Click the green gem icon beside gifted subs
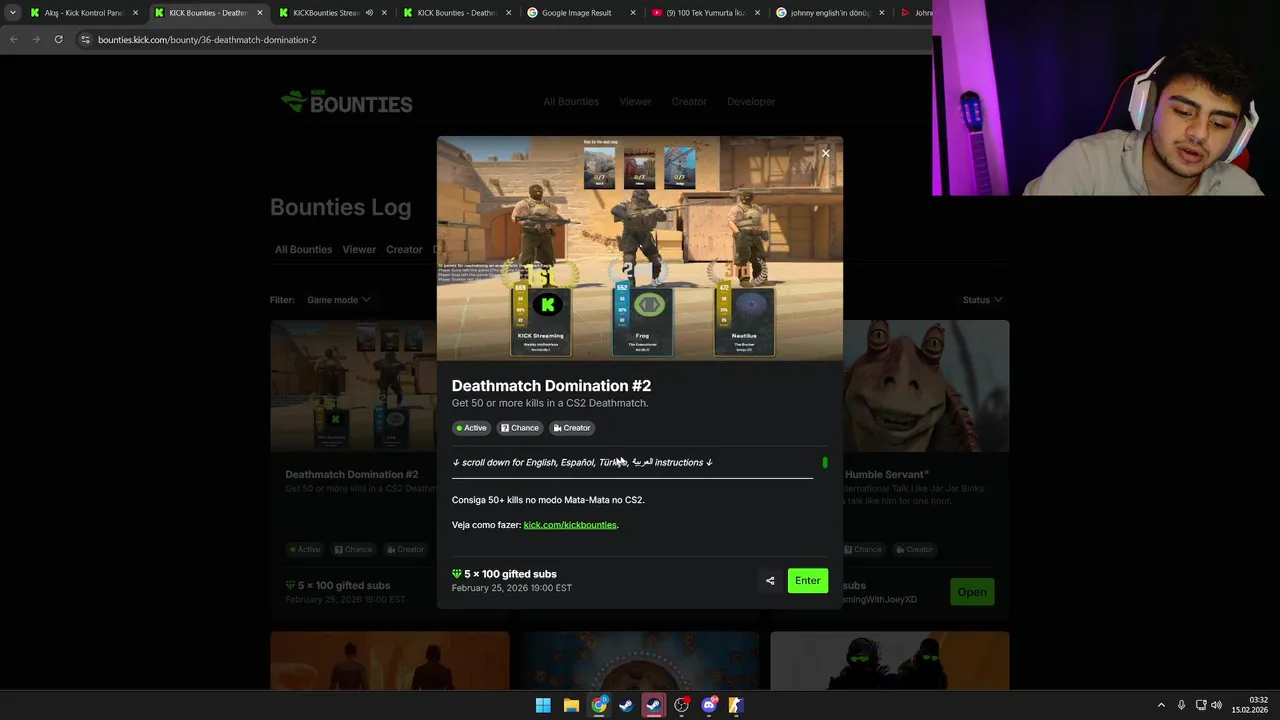1280x720 pixels. (456, 574)
